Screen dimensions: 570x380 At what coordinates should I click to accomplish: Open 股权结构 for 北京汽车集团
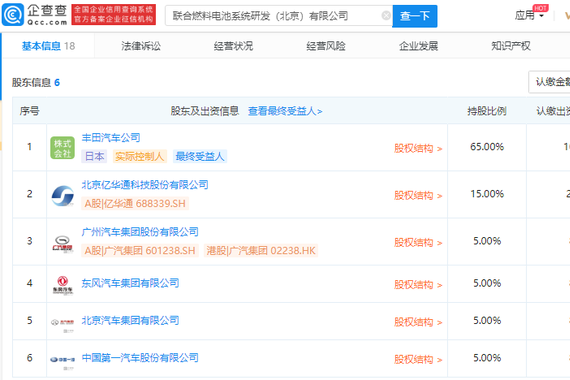[418, 322]
